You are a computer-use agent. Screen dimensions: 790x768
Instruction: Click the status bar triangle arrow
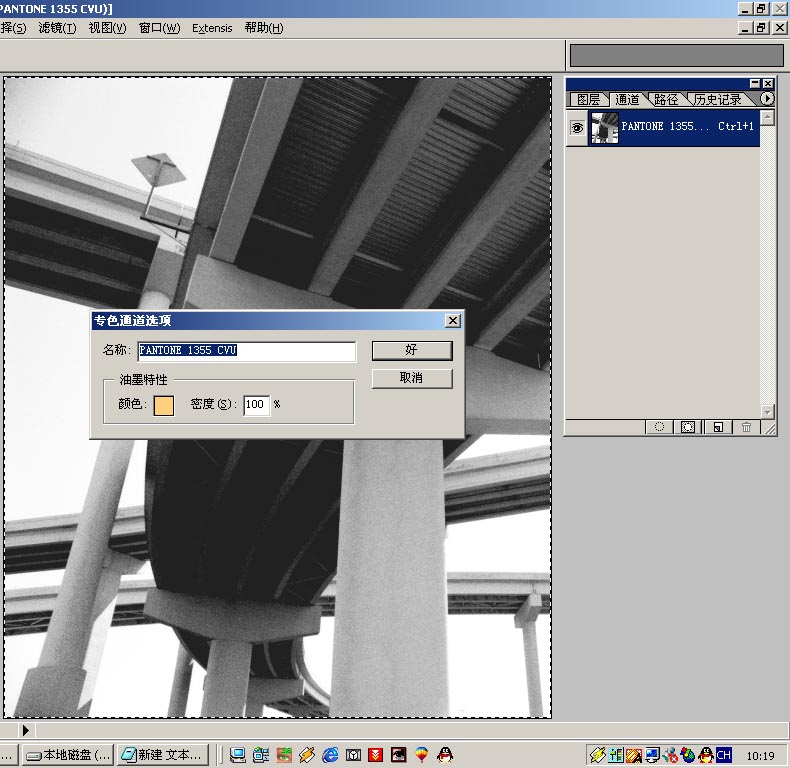pos(26,730)
